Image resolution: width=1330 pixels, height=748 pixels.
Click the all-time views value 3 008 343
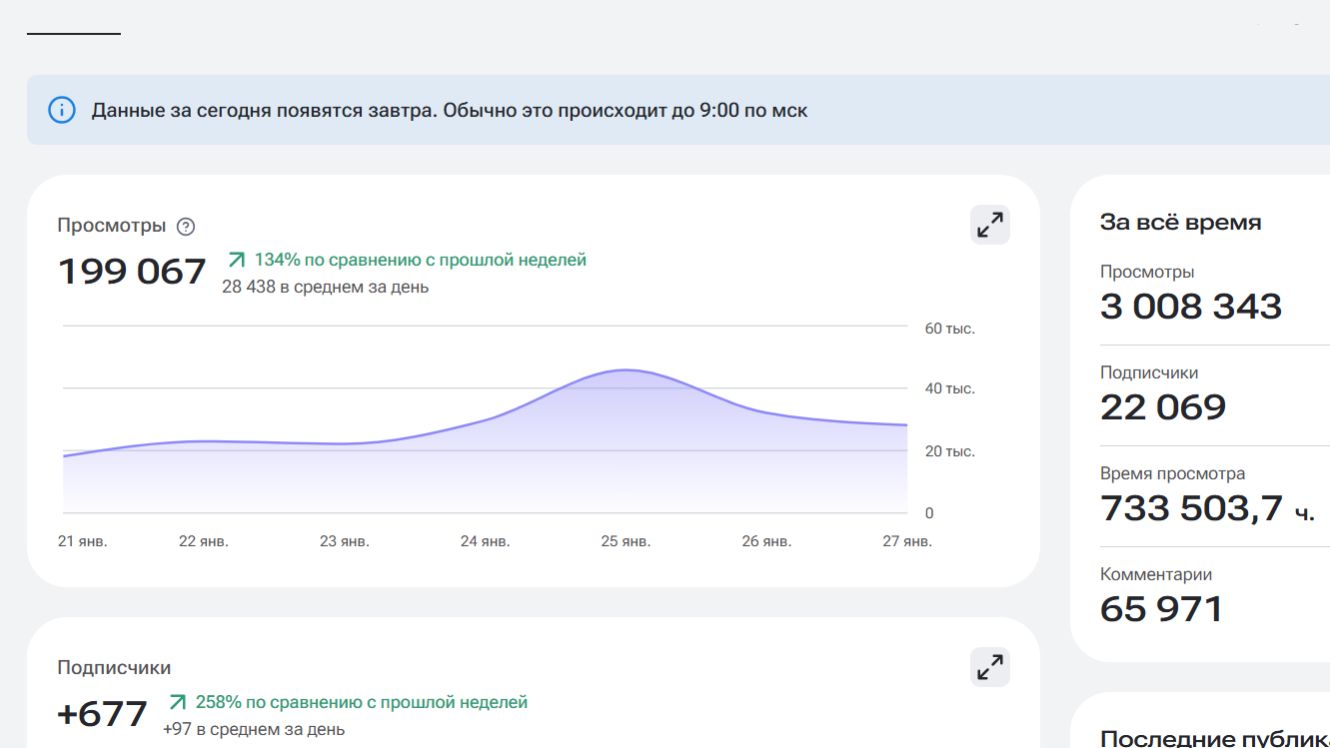coord(1190,306)
